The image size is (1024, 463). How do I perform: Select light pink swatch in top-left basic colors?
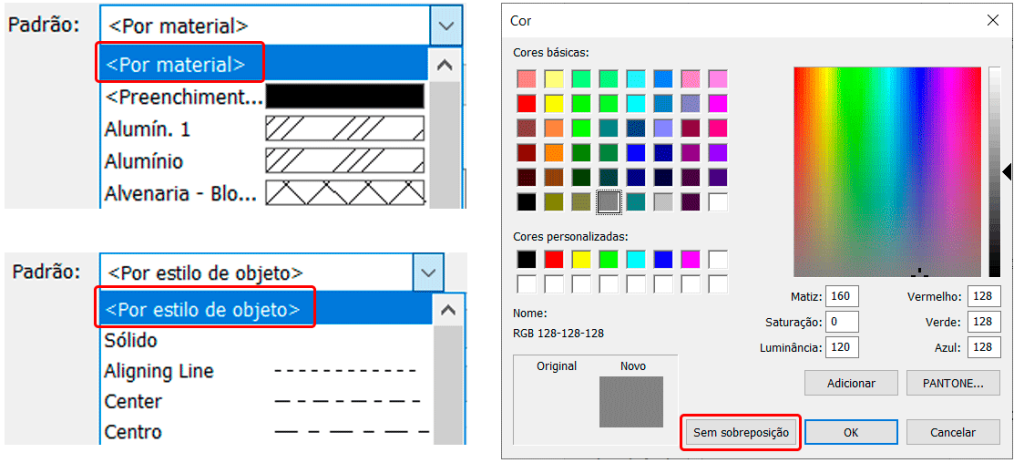[526, 78]
